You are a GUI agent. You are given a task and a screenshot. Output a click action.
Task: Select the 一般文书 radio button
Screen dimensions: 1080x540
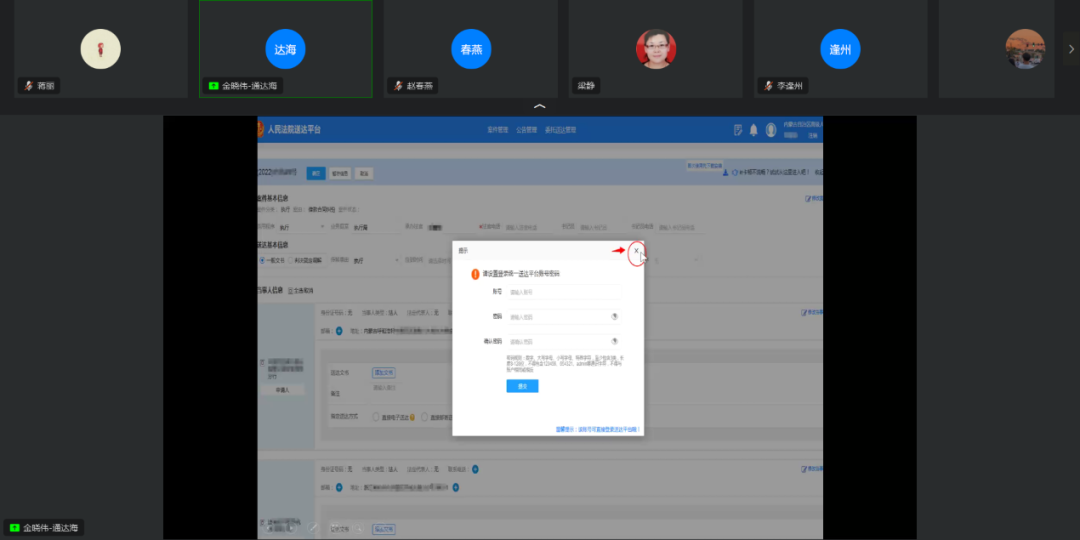262,260
